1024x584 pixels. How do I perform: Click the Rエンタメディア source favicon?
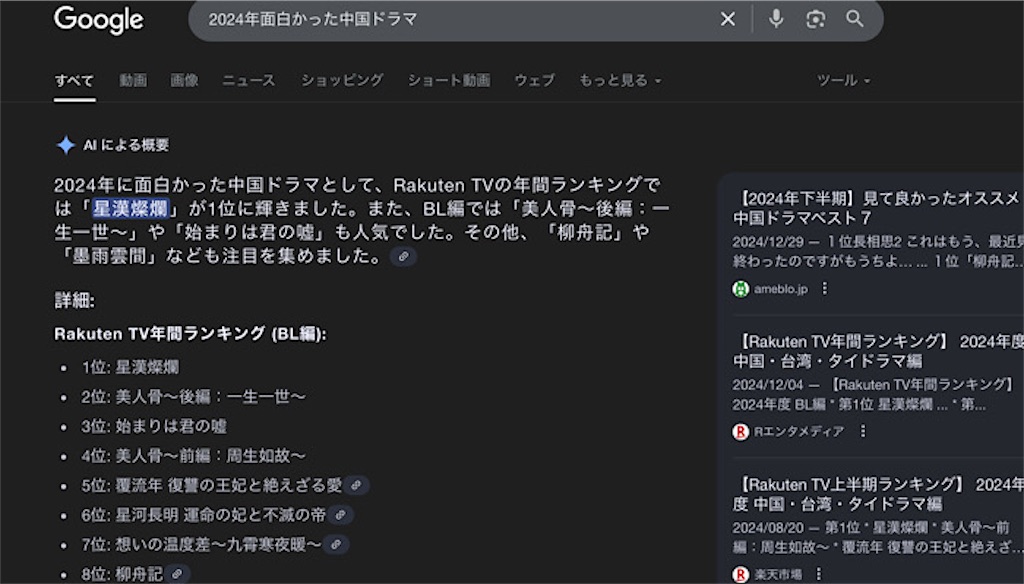741,432
